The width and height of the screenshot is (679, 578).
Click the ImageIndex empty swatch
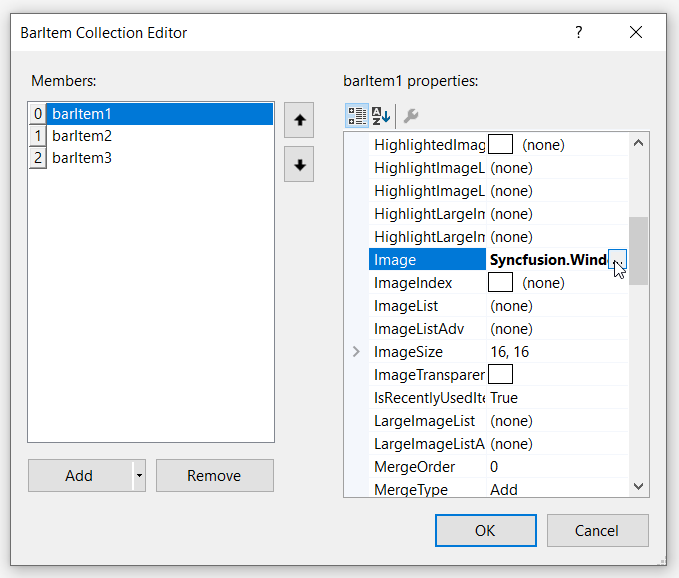pyautogui.click(x=500, y=283)
